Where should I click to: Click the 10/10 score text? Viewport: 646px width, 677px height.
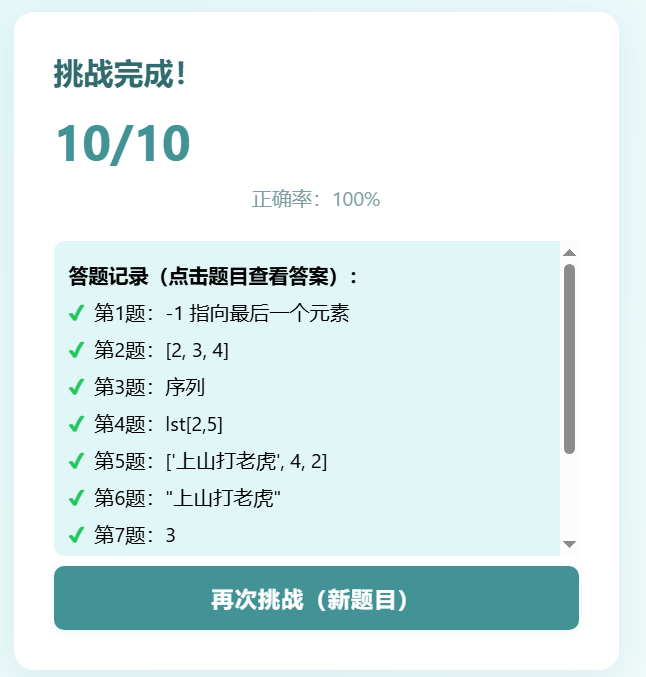pyautogui.click(x=123, y=144)
